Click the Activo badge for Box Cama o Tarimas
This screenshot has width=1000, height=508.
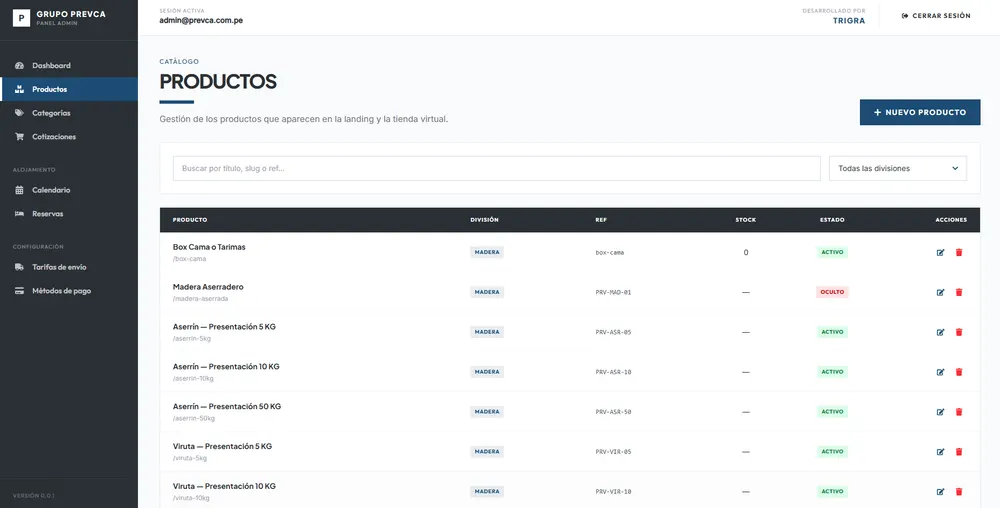(x=832, y=252)
